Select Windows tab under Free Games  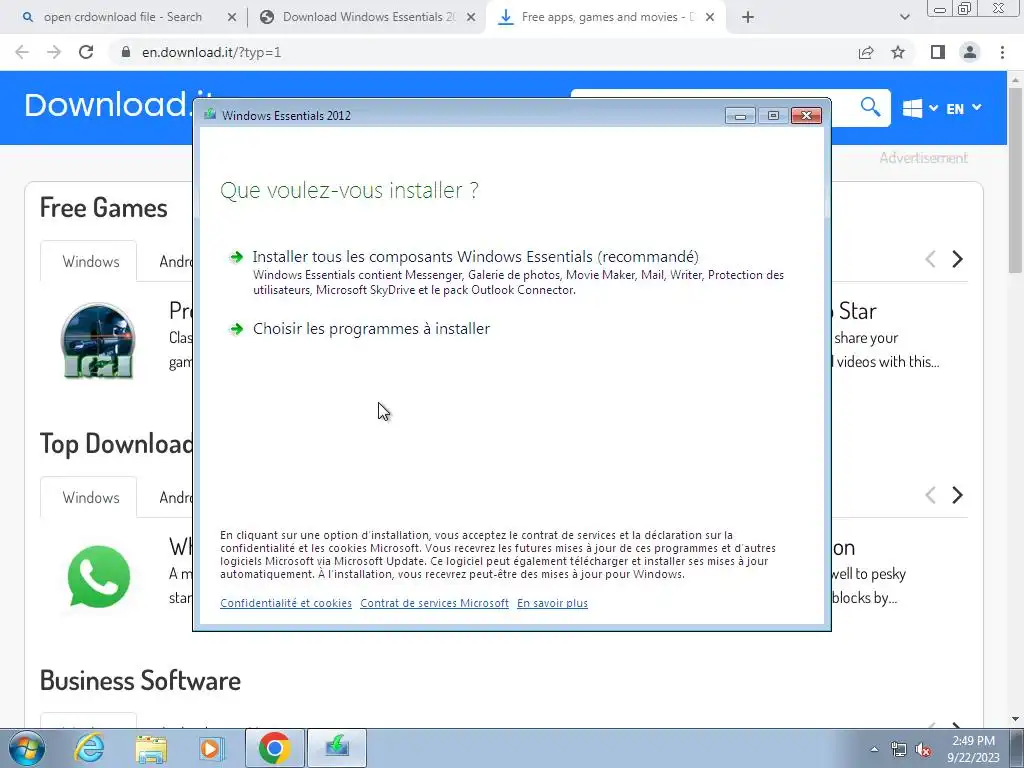click(91, 261)
